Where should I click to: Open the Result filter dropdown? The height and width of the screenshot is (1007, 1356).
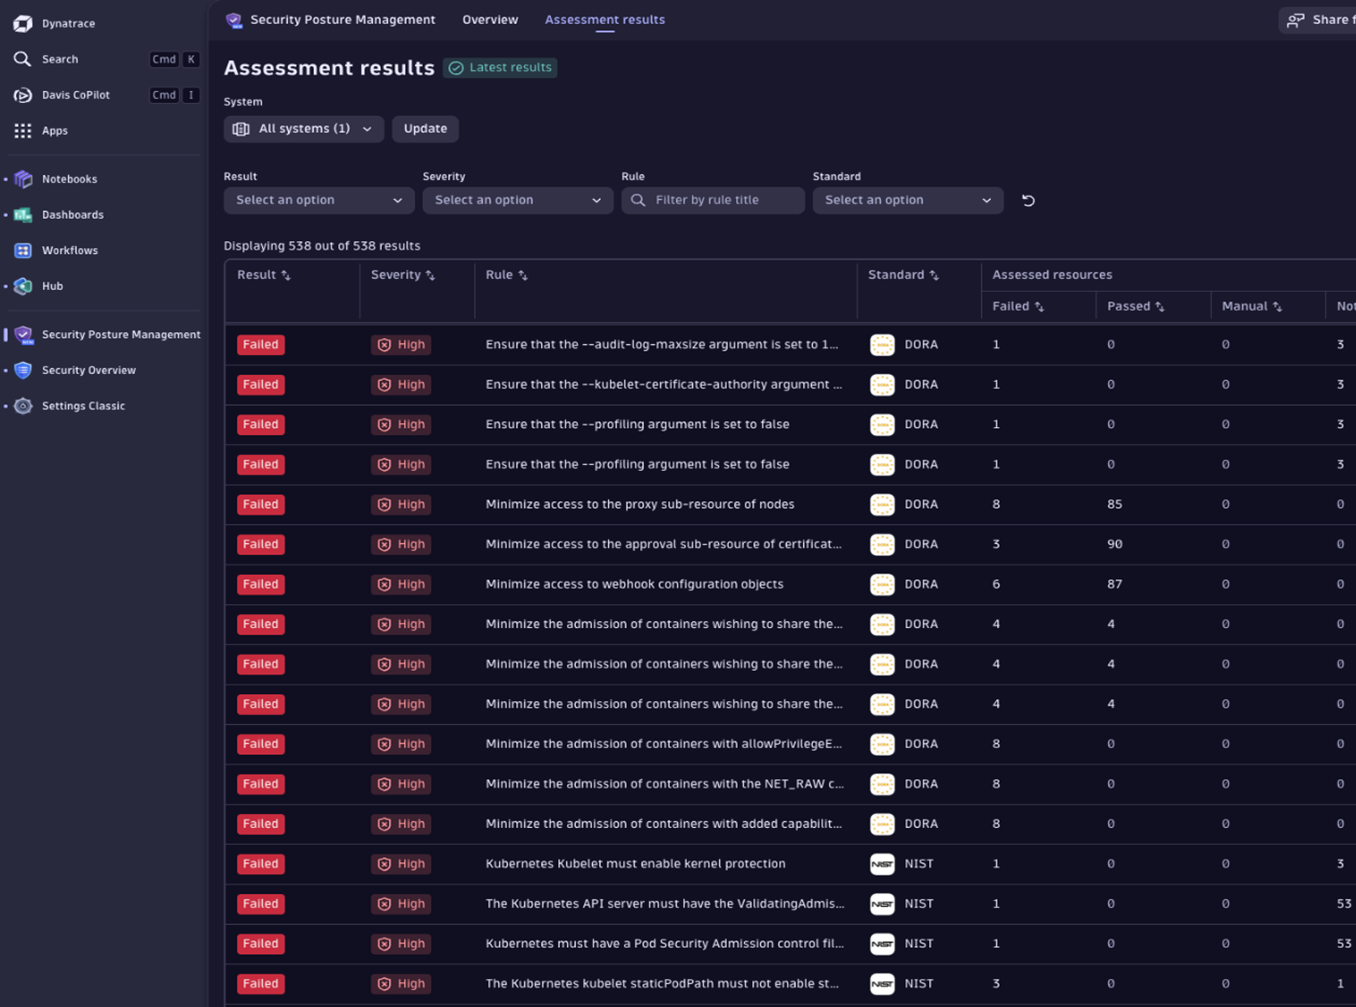pos(318,200)
